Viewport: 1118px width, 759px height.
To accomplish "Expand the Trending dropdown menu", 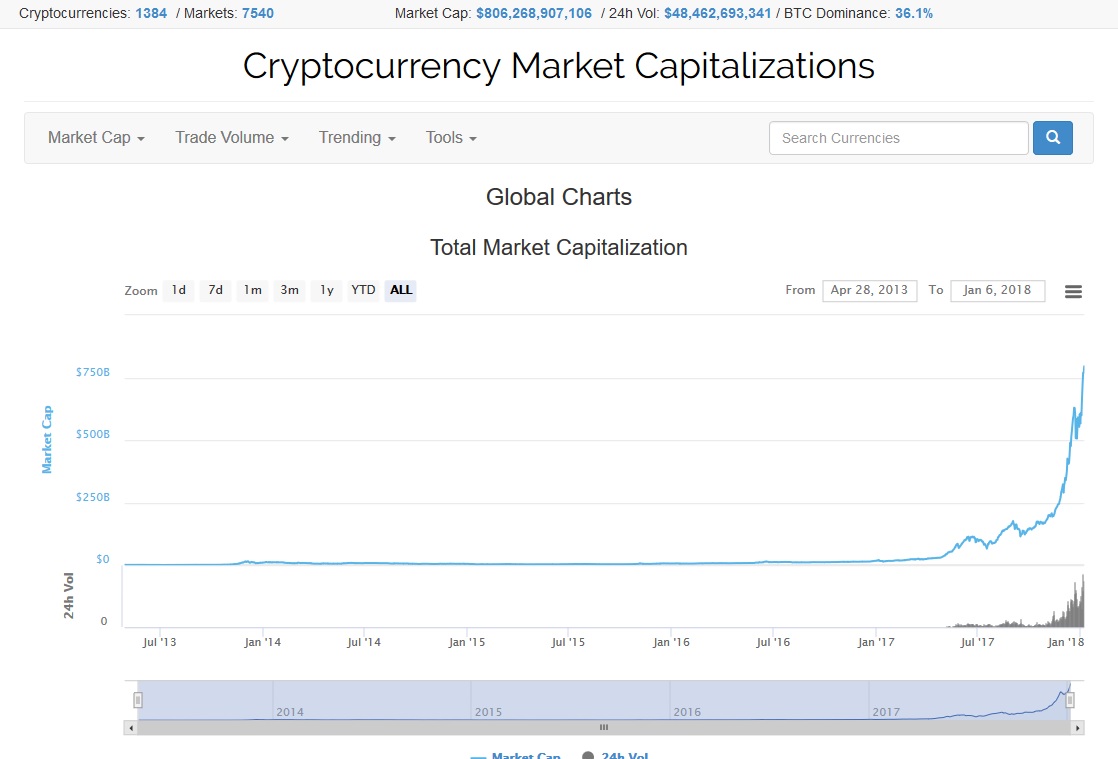I will [357, 138].
